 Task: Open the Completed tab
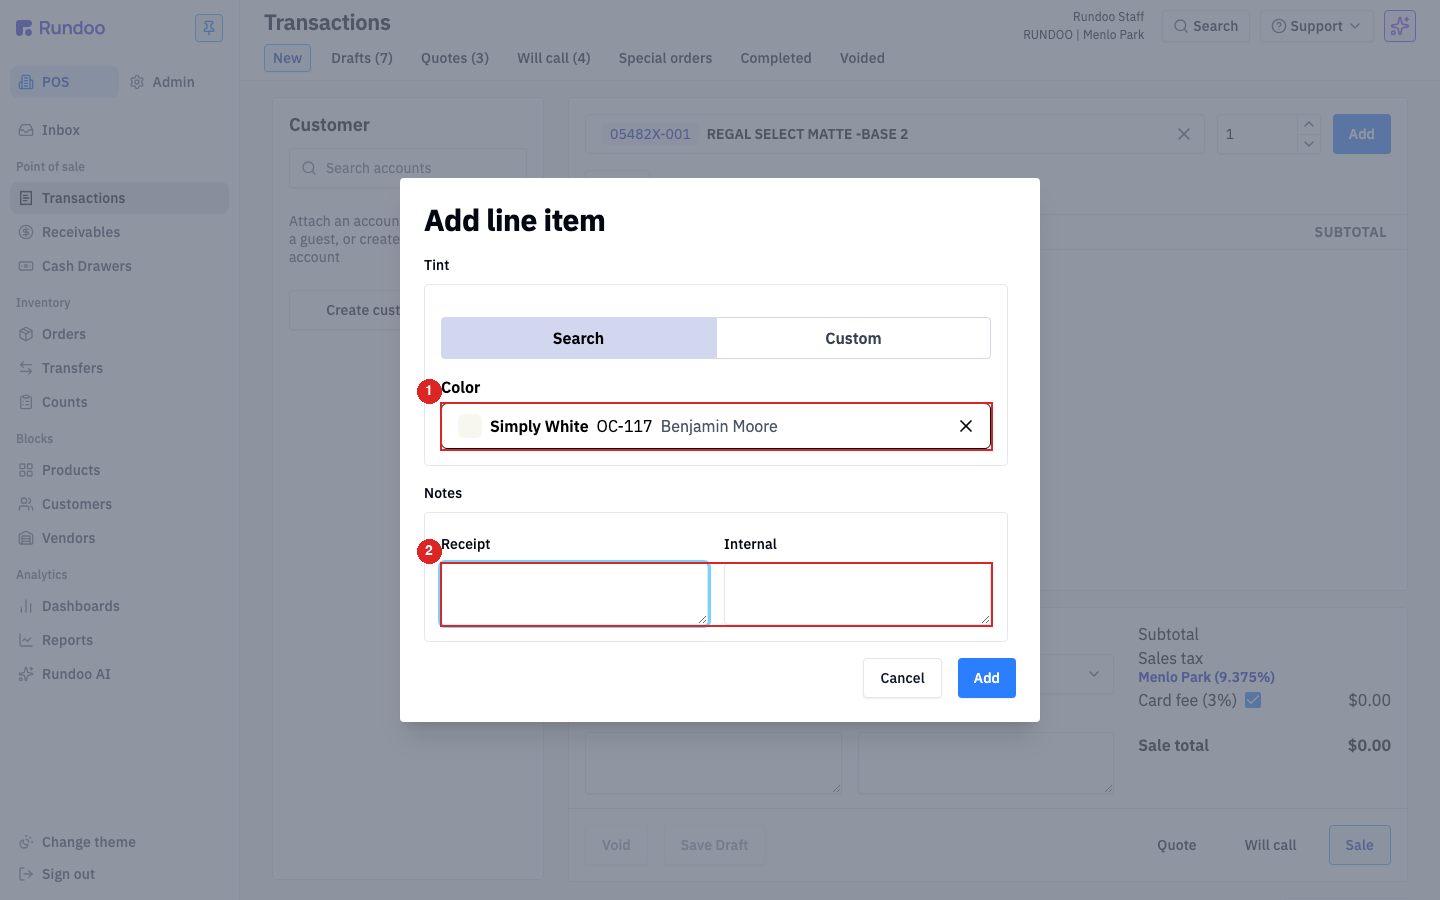(x=776, y=58)
